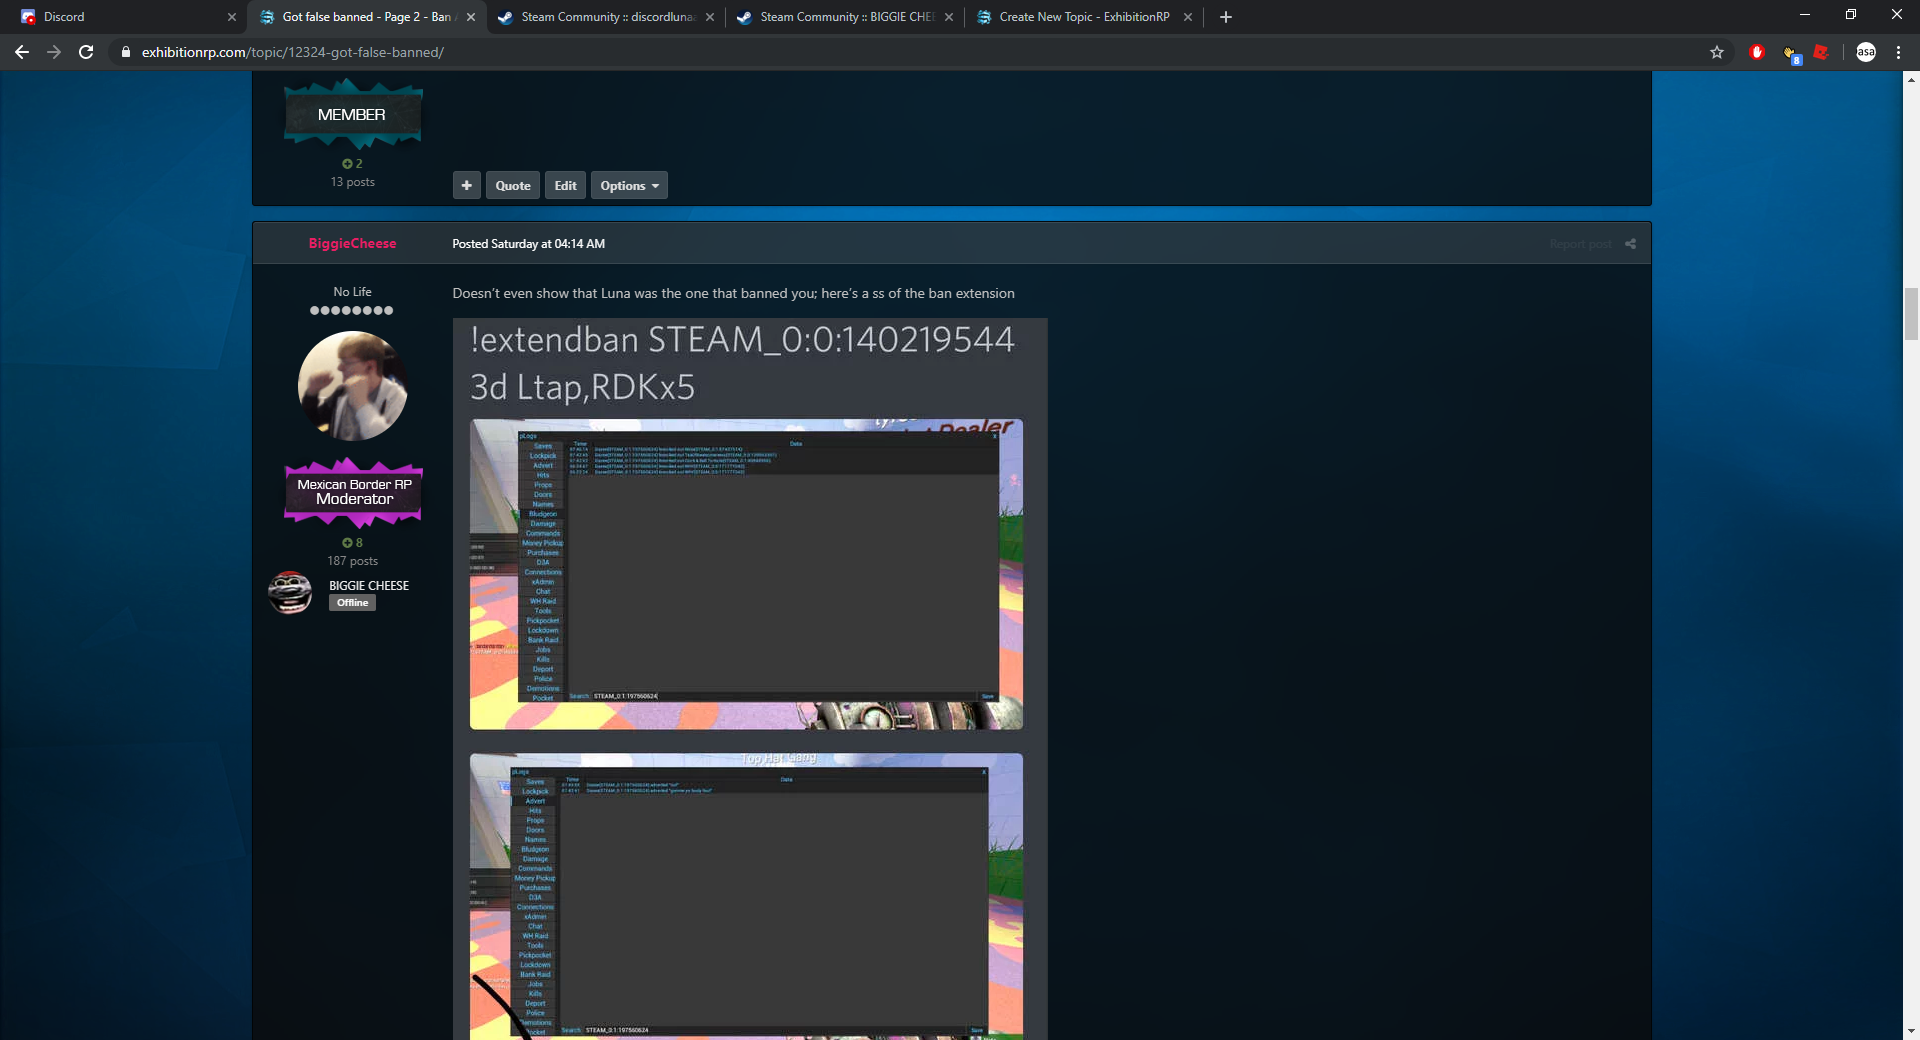Screen dimensions: 1920x1040
Task: Open the Options dropdown on the post
Action: [x=629, y=185]
